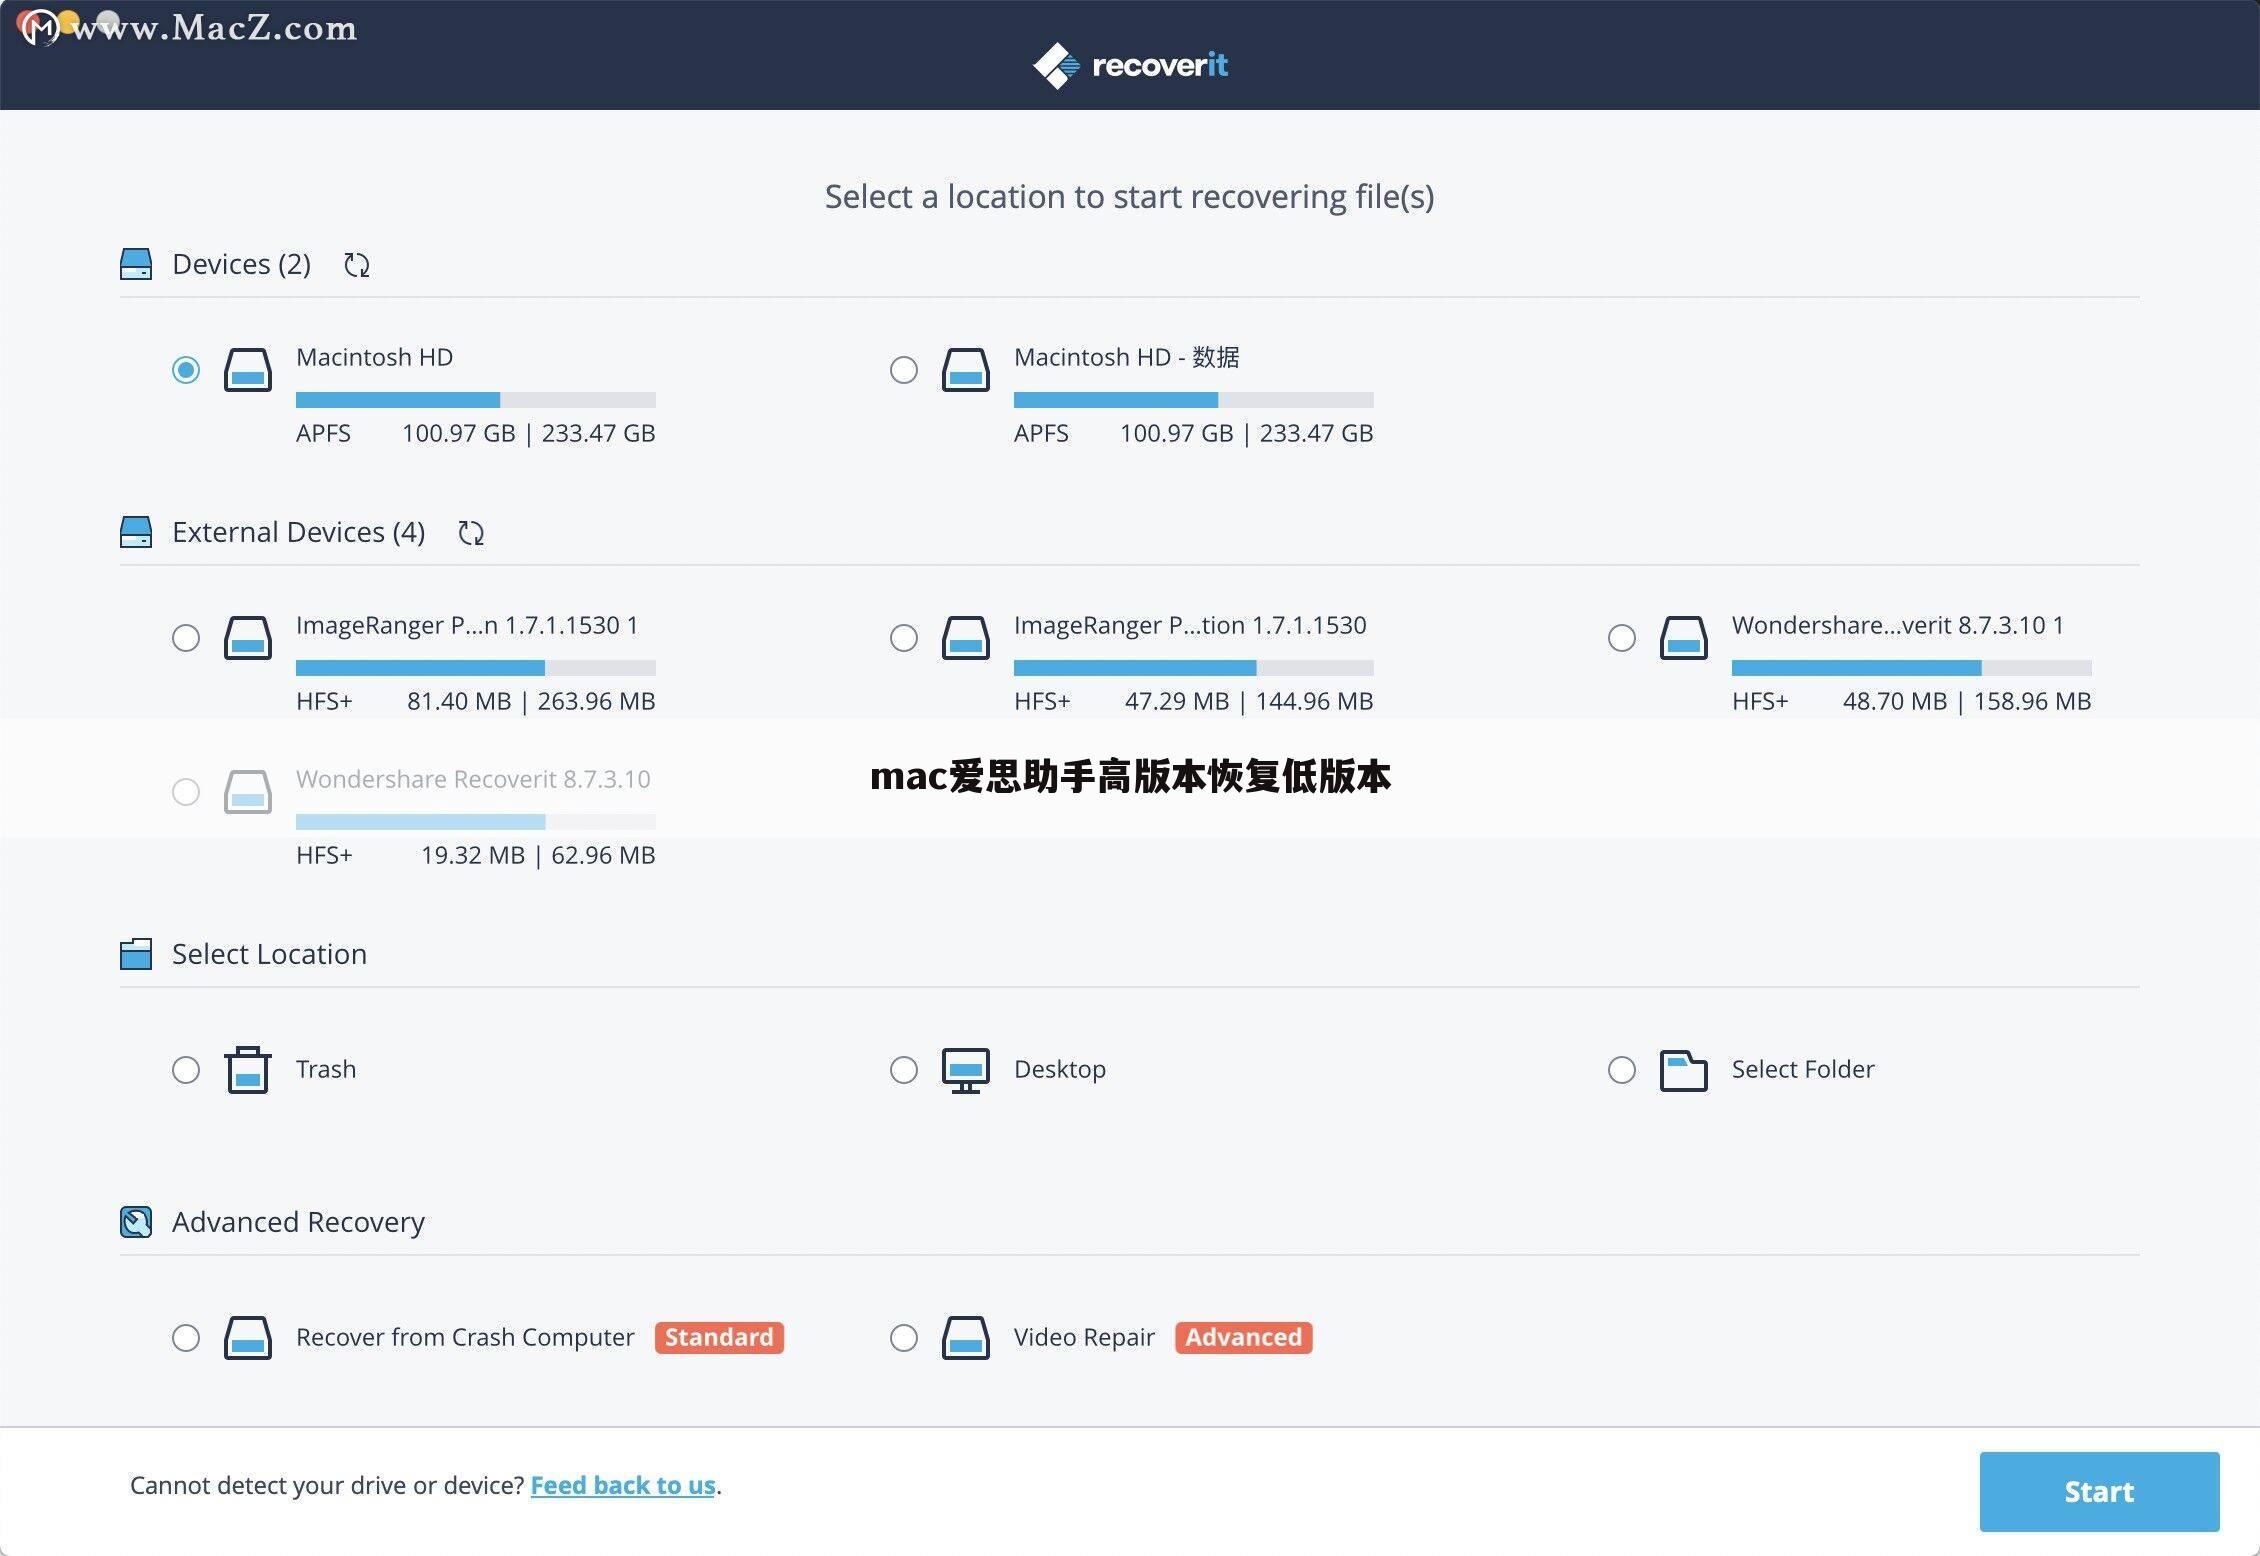
Task: Click the Trash label
Action: click(326, 1070)
